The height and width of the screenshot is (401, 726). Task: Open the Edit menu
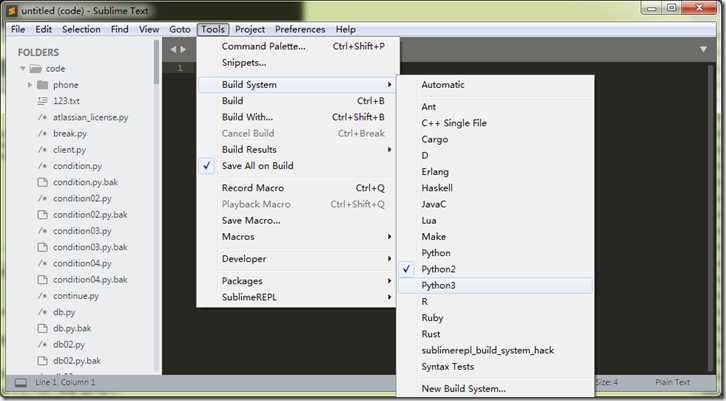point(44,29)
